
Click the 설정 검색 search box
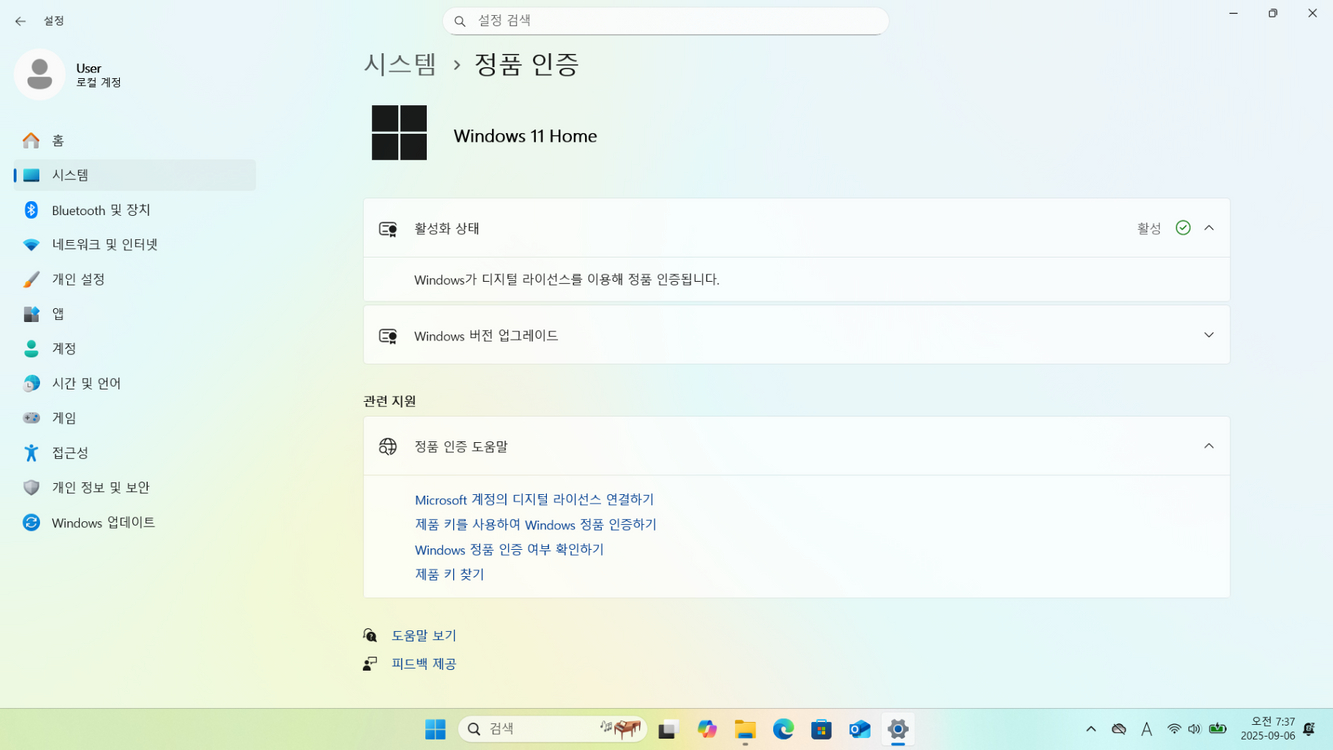click(665, 20)
